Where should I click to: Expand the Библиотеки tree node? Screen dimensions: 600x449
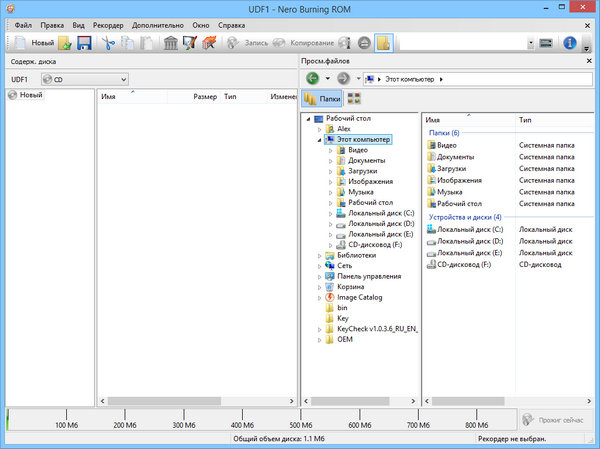[x=319, y=255]
